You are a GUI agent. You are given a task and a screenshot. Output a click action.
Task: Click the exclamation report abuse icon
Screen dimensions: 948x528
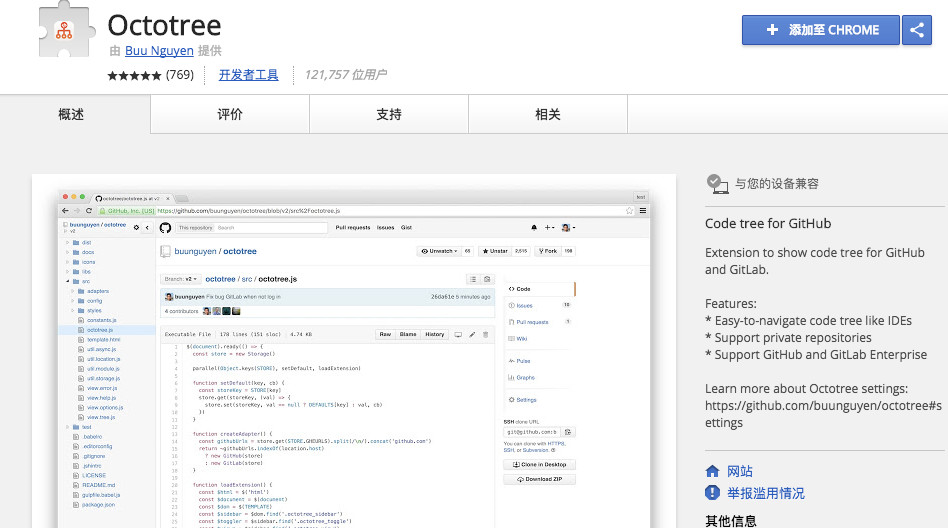(713, 492)
